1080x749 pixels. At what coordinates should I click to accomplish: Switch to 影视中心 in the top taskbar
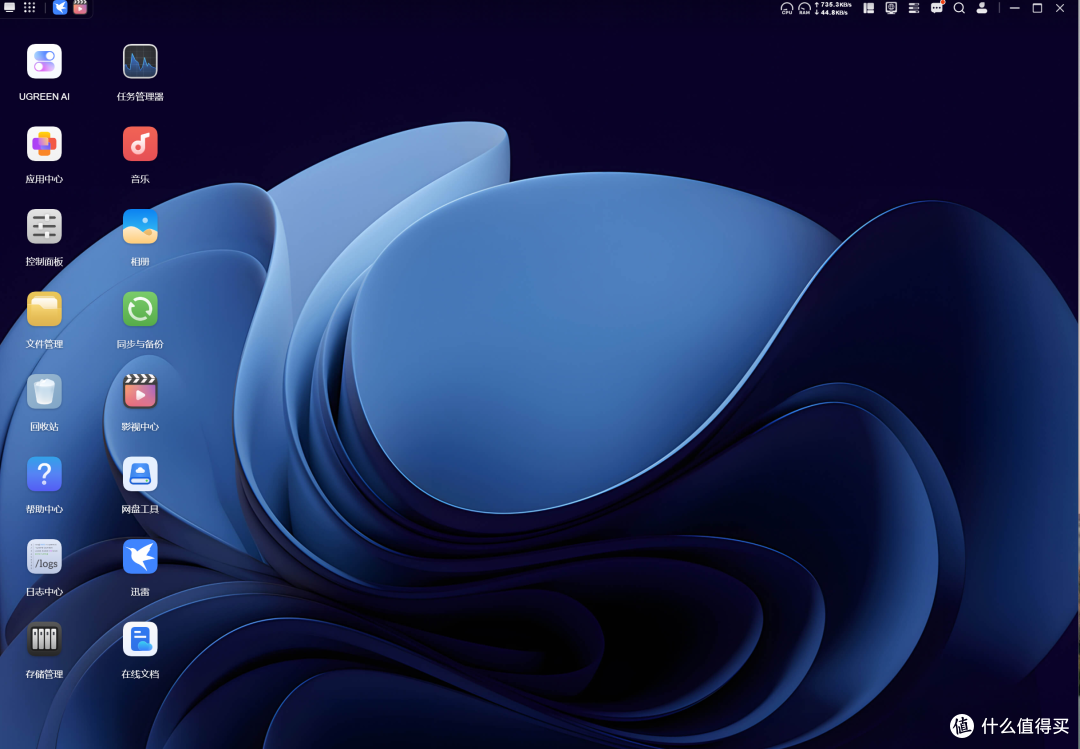coord(80,8)
